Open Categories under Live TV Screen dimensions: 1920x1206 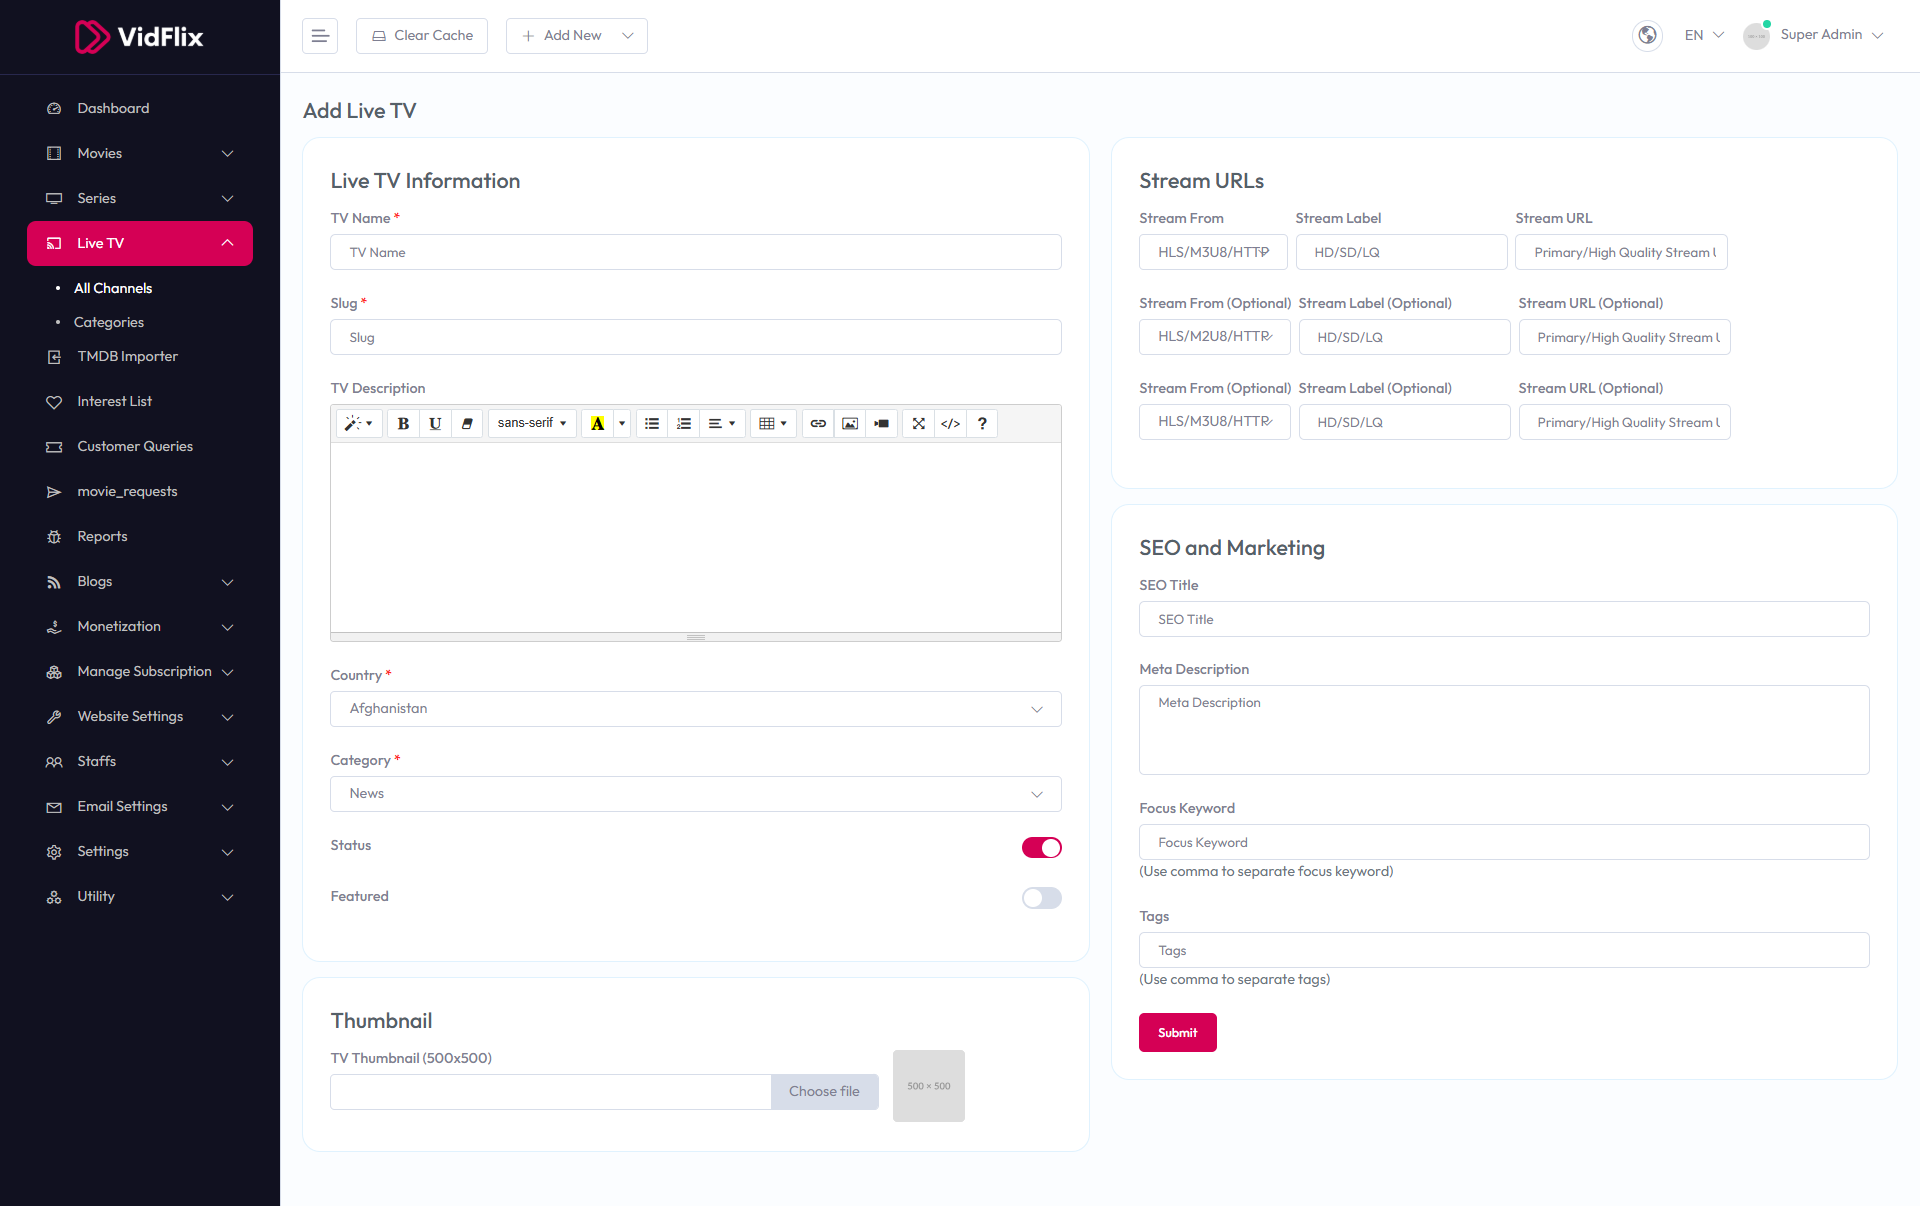[x=109, y=322]
